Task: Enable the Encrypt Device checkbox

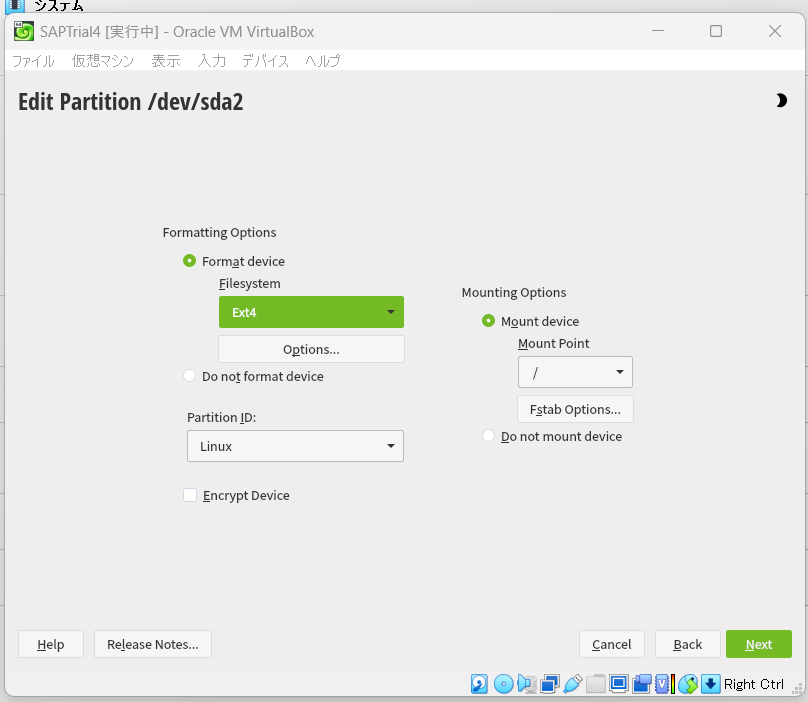Action: 190,495
